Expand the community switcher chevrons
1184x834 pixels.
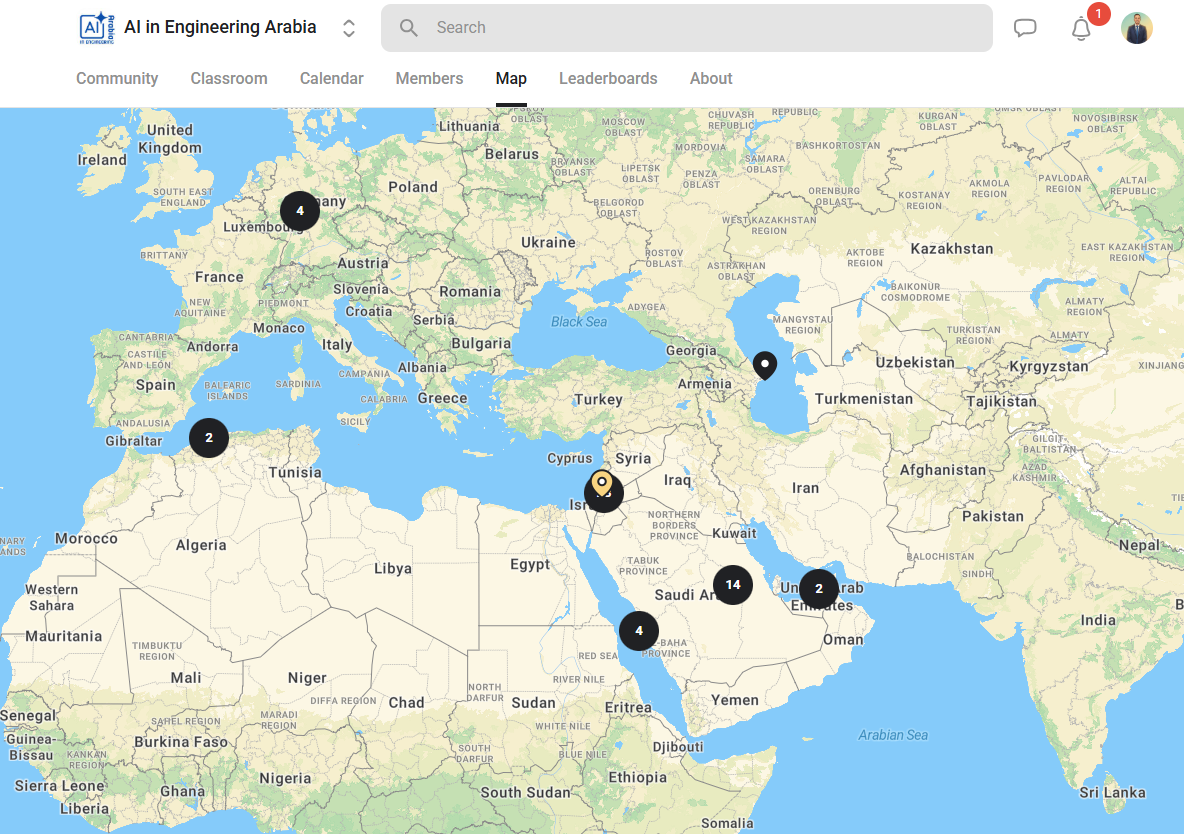coord(349,28)
